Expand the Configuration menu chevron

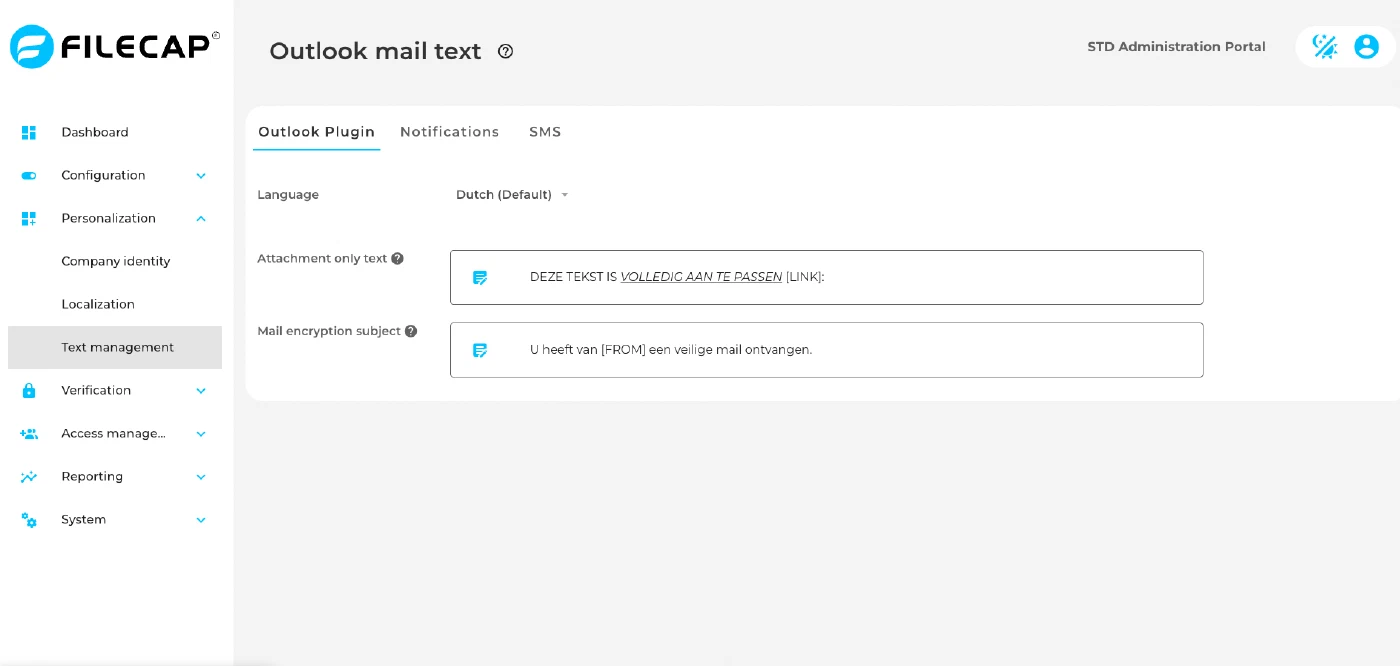pos(201,176)
